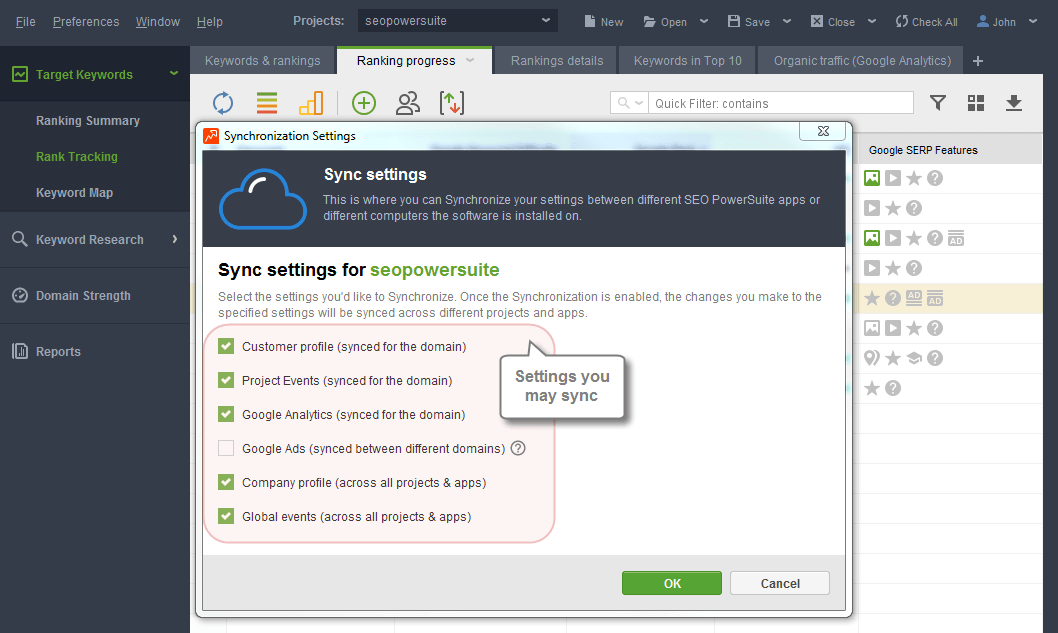Click the Target Keywords chart icon
This screenshot has height=633, width=1058.
click(x=20, y=74)
